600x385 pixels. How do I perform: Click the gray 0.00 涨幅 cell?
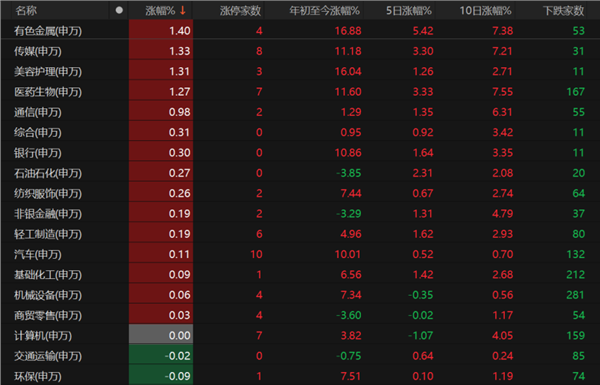point(161,335)
